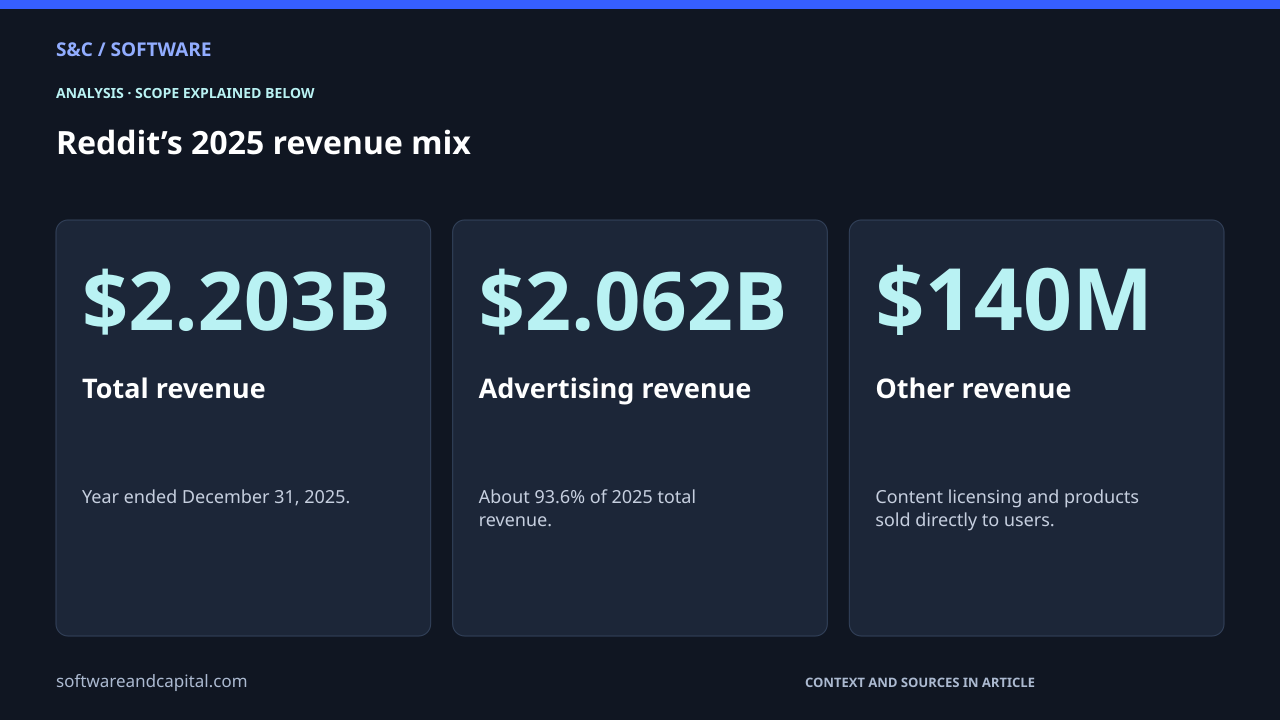1280x720 pixels.
Task: Click the $2.203B total revenue figure
Action: [x=235, y=300]
